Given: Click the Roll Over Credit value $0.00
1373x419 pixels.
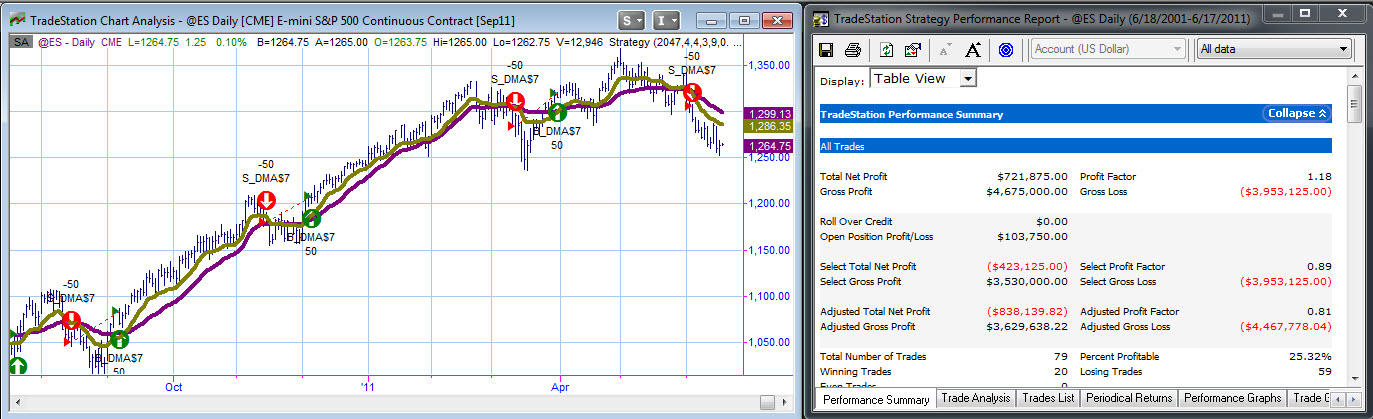Looking at the screenshot, I should (1052, 222).
